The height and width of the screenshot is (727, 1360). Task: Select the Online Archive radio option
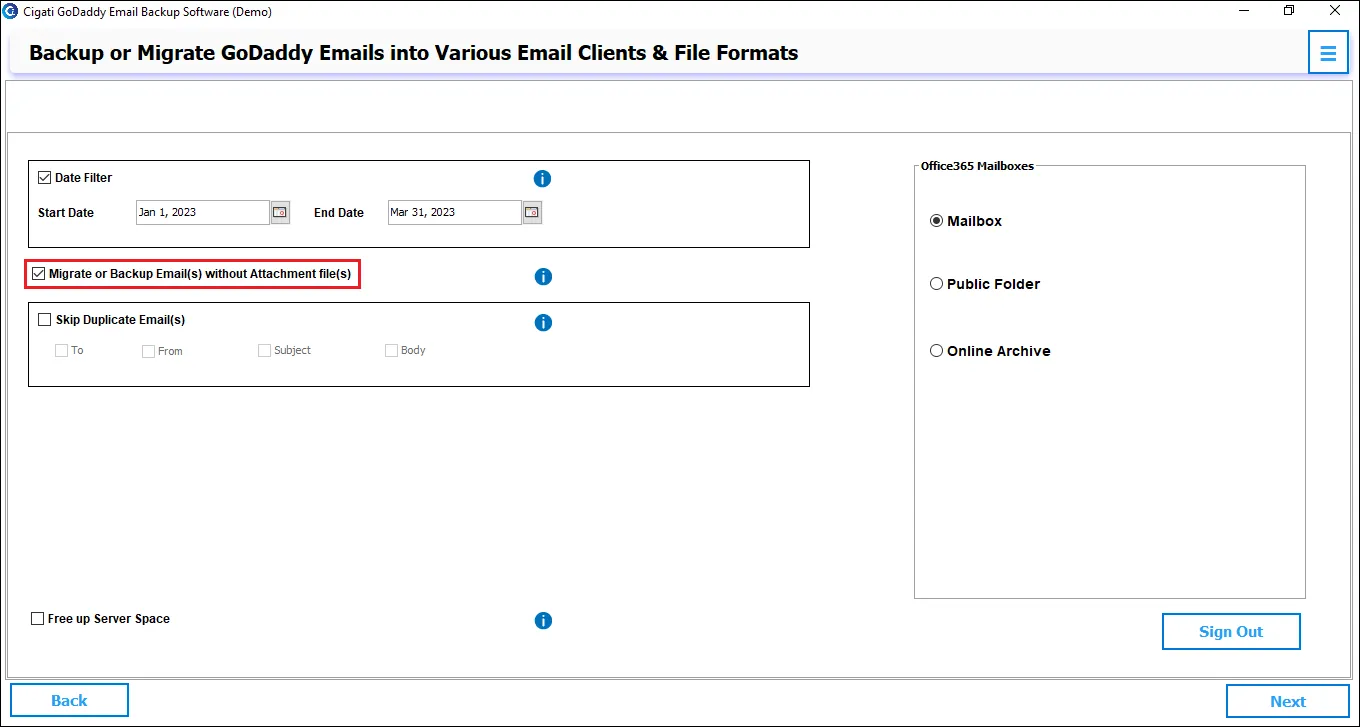point(937,351)
